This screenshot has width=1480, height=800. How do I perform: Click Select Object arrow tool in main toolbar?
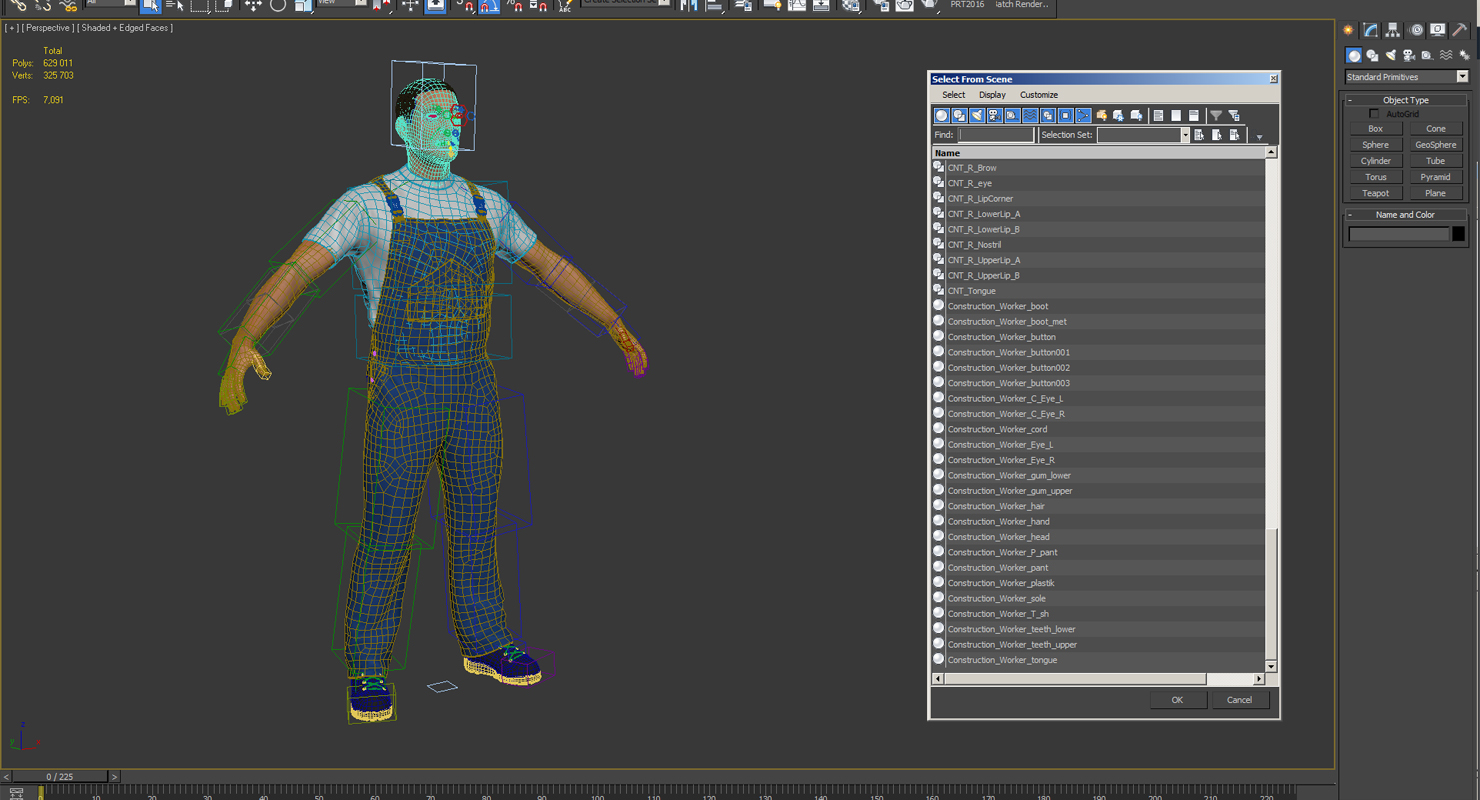pos(151,6)
